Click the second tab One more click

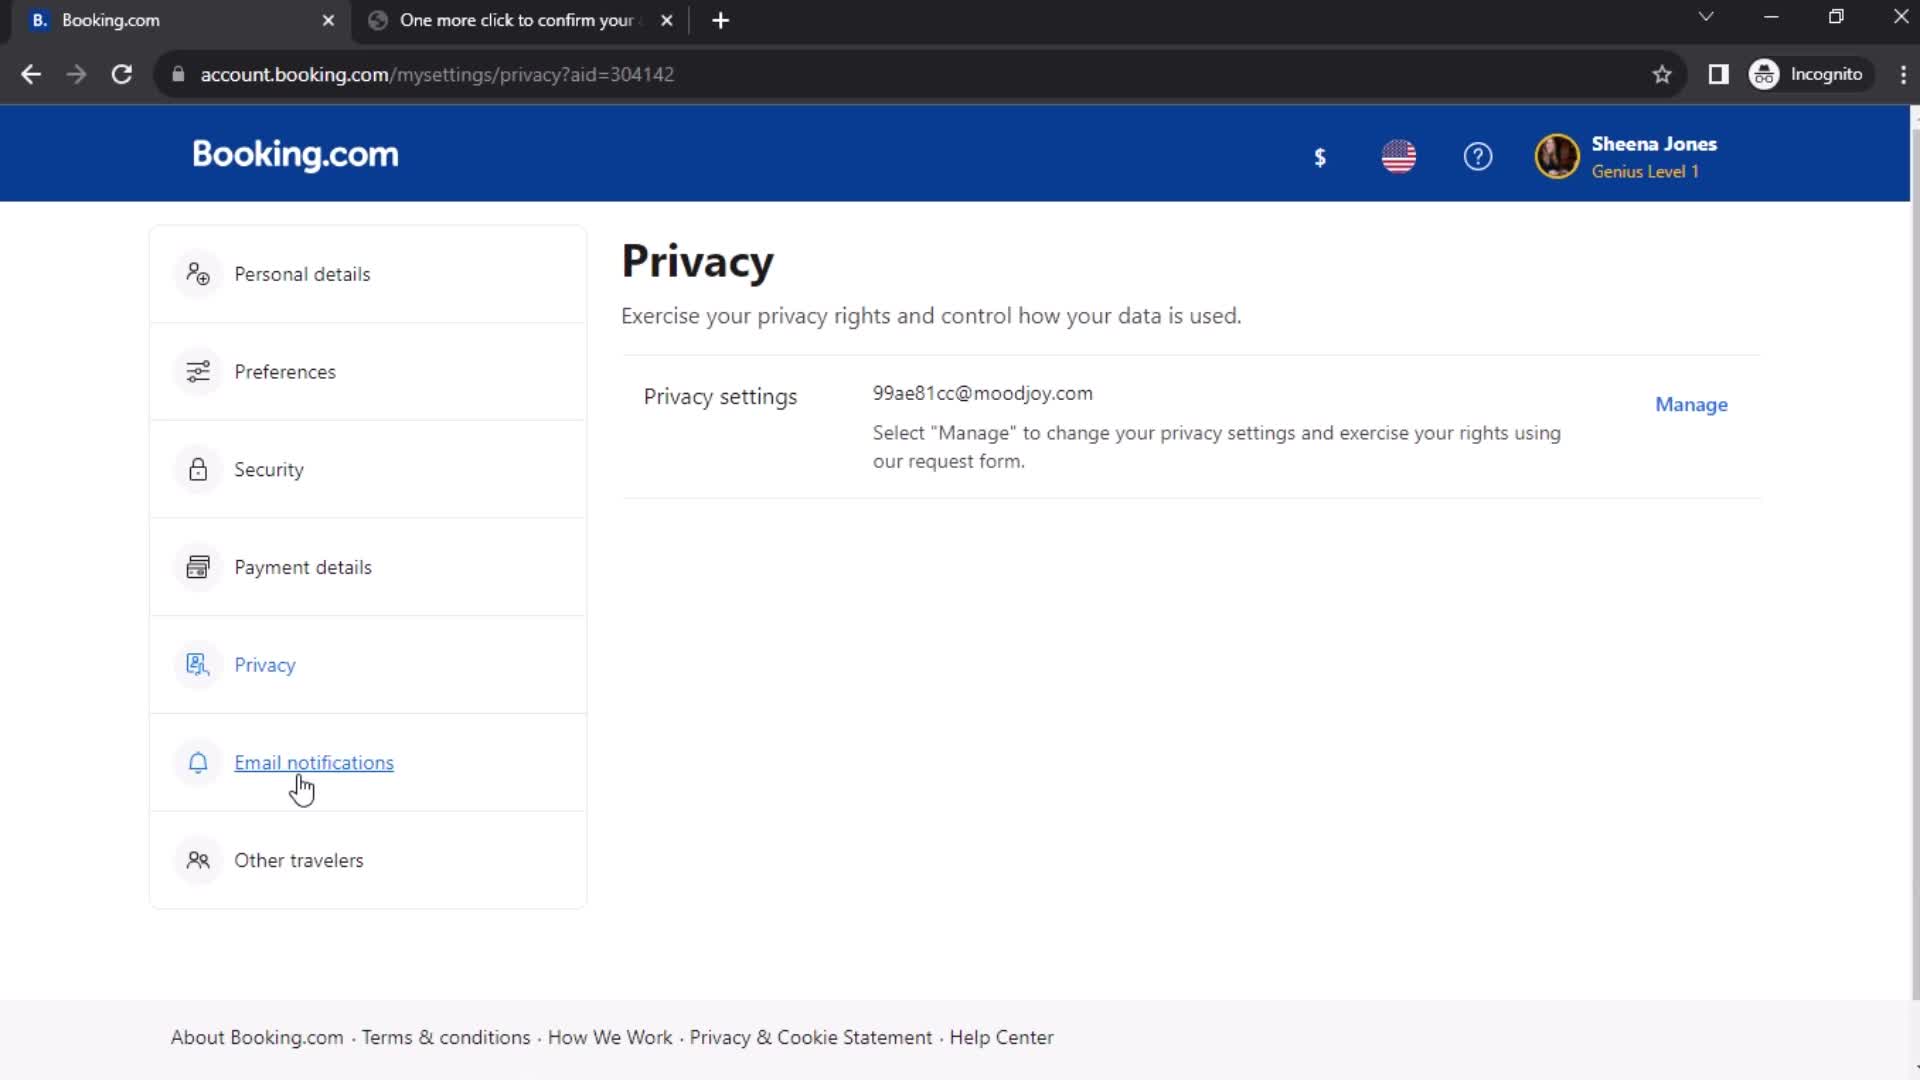click(x=514, y=20)
